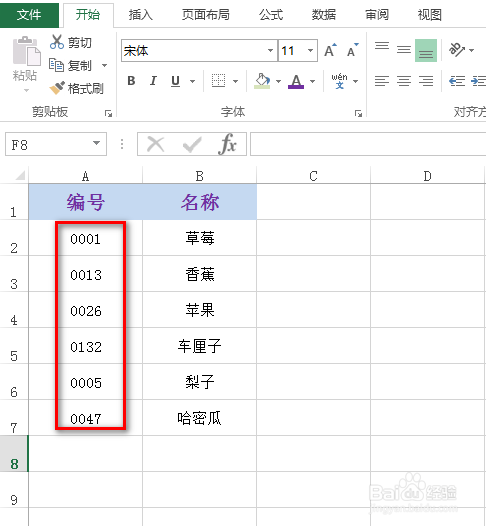Open the 文件 tab
The width and height of the screenshot is (486, 526).
click(x=29, y=14)
